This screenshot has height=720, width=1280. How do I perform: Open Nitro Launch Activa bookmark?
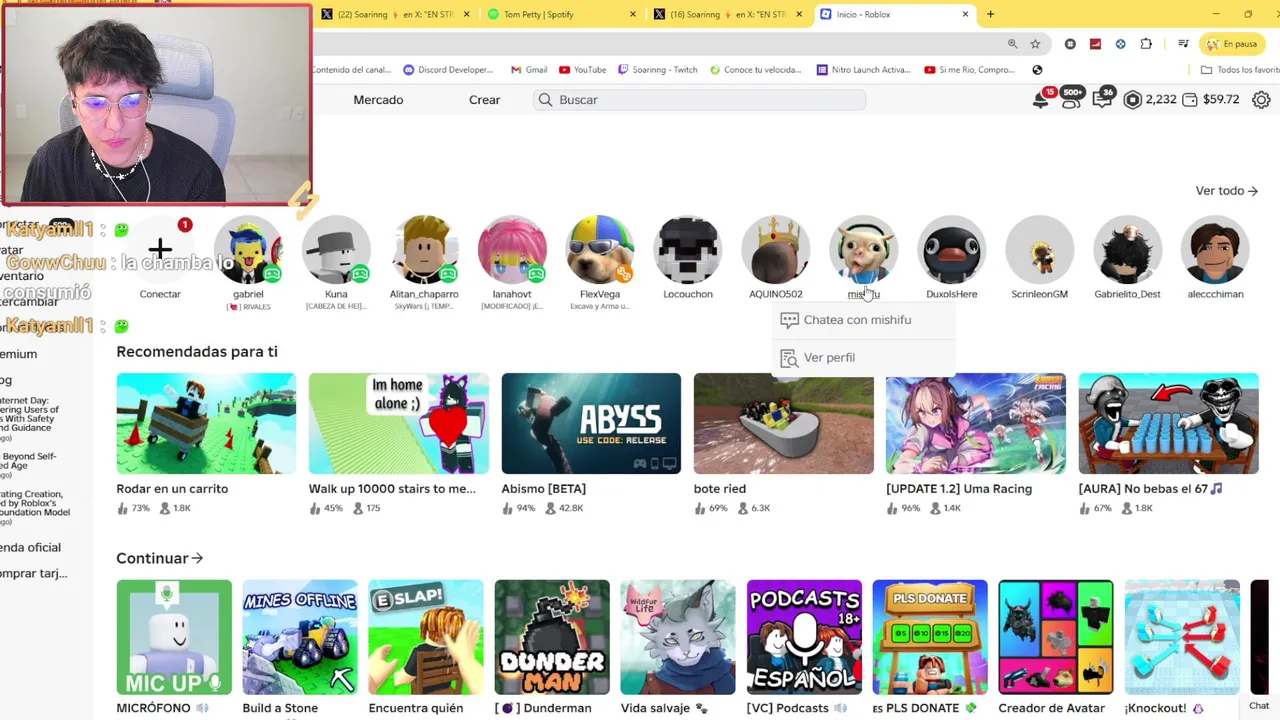(863, 70)
